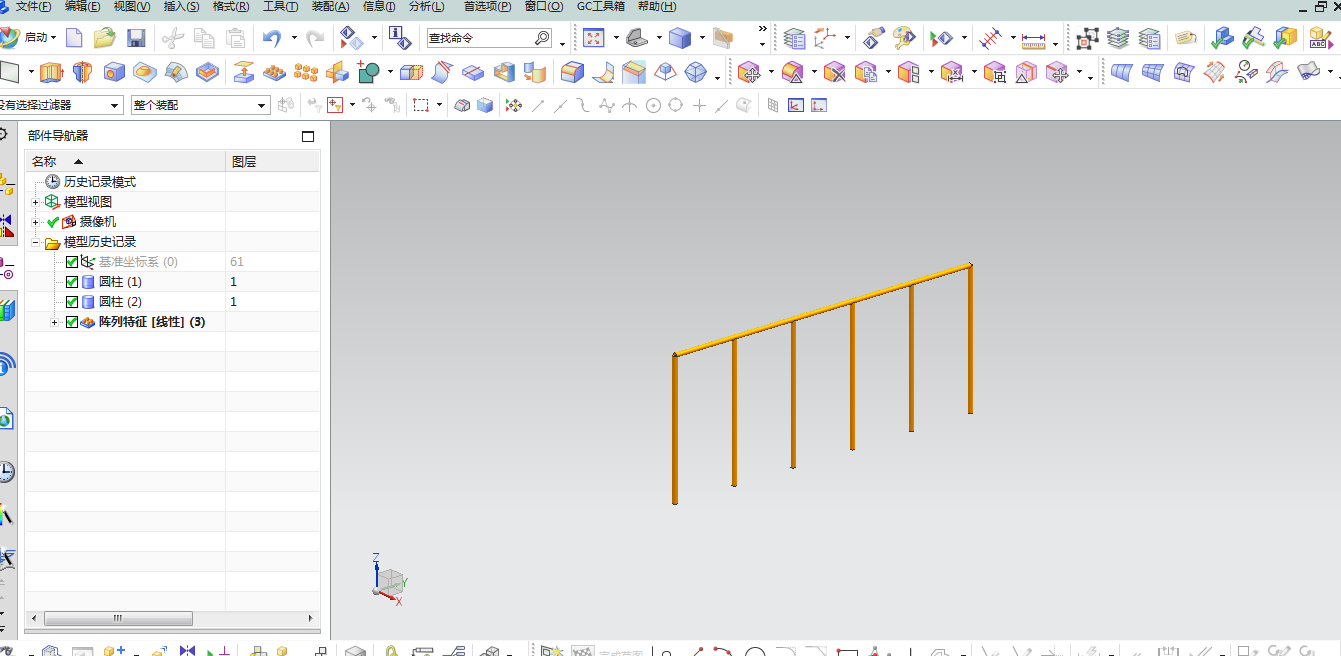Open the undo history dropdown arrow

(294, 38)
